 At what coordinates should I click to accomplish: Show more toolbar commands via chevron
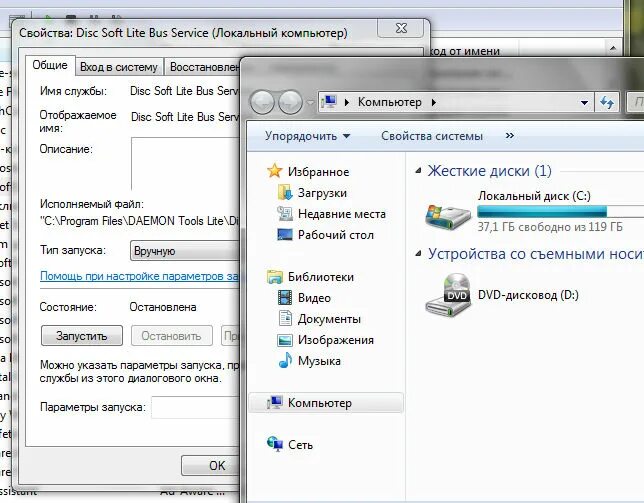click(x=510, y=136)
